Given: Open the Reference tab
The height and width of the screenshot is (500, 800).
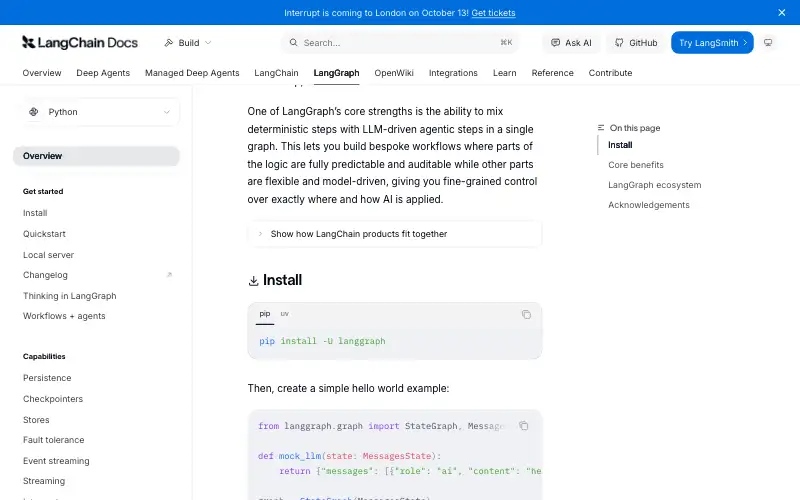Looking at the screenshot, I should (x=553, y=73).
